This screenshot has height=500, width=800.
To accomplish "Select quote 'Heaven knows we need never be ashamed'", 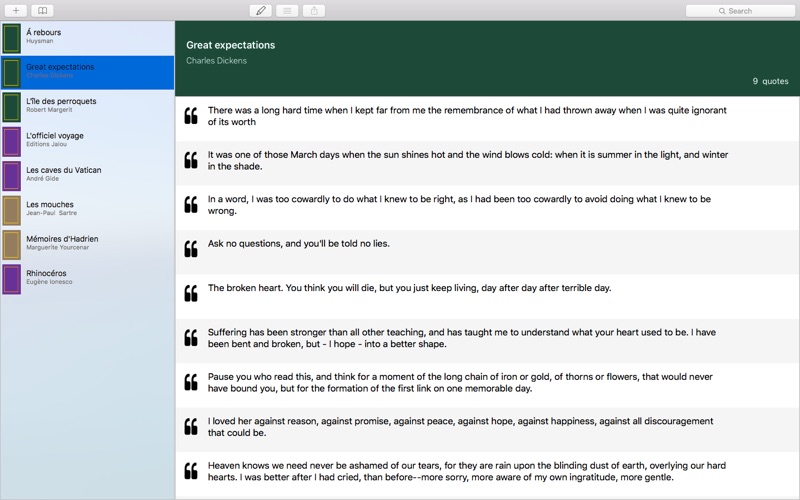I will pyautogui.click(x=467, y=471).
